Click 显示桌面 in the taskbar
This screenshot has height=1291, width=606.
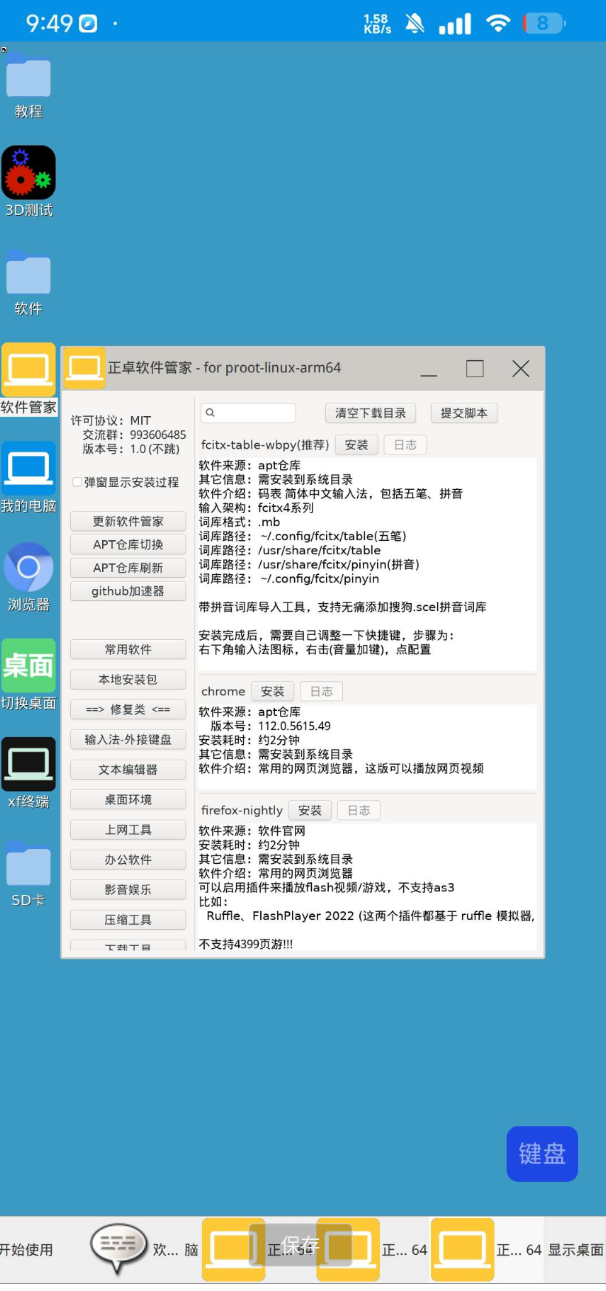(x=575, y=1250)
